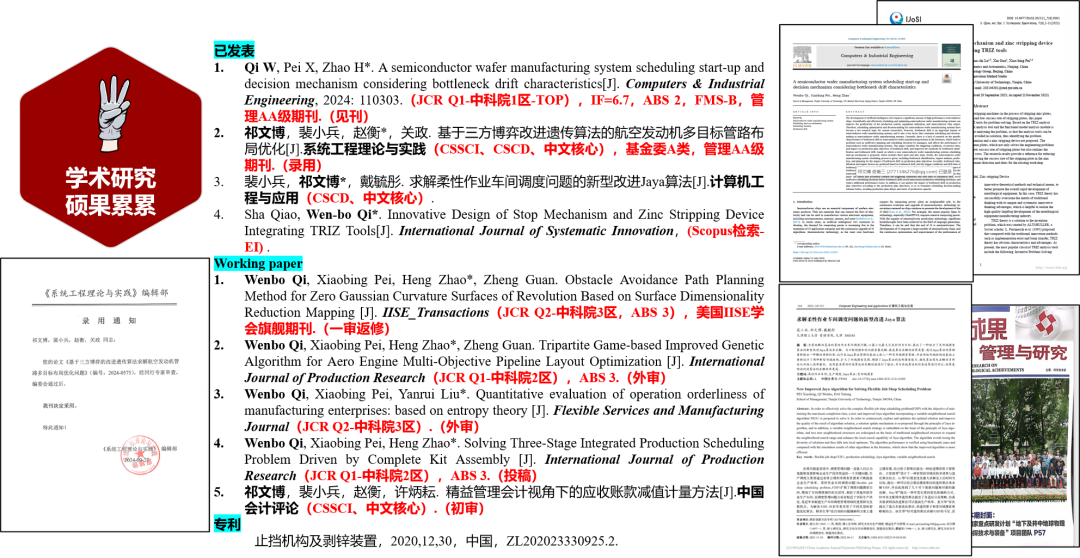
Task: Click the patent number ZL202023330925.2
Action: [561, 541]
